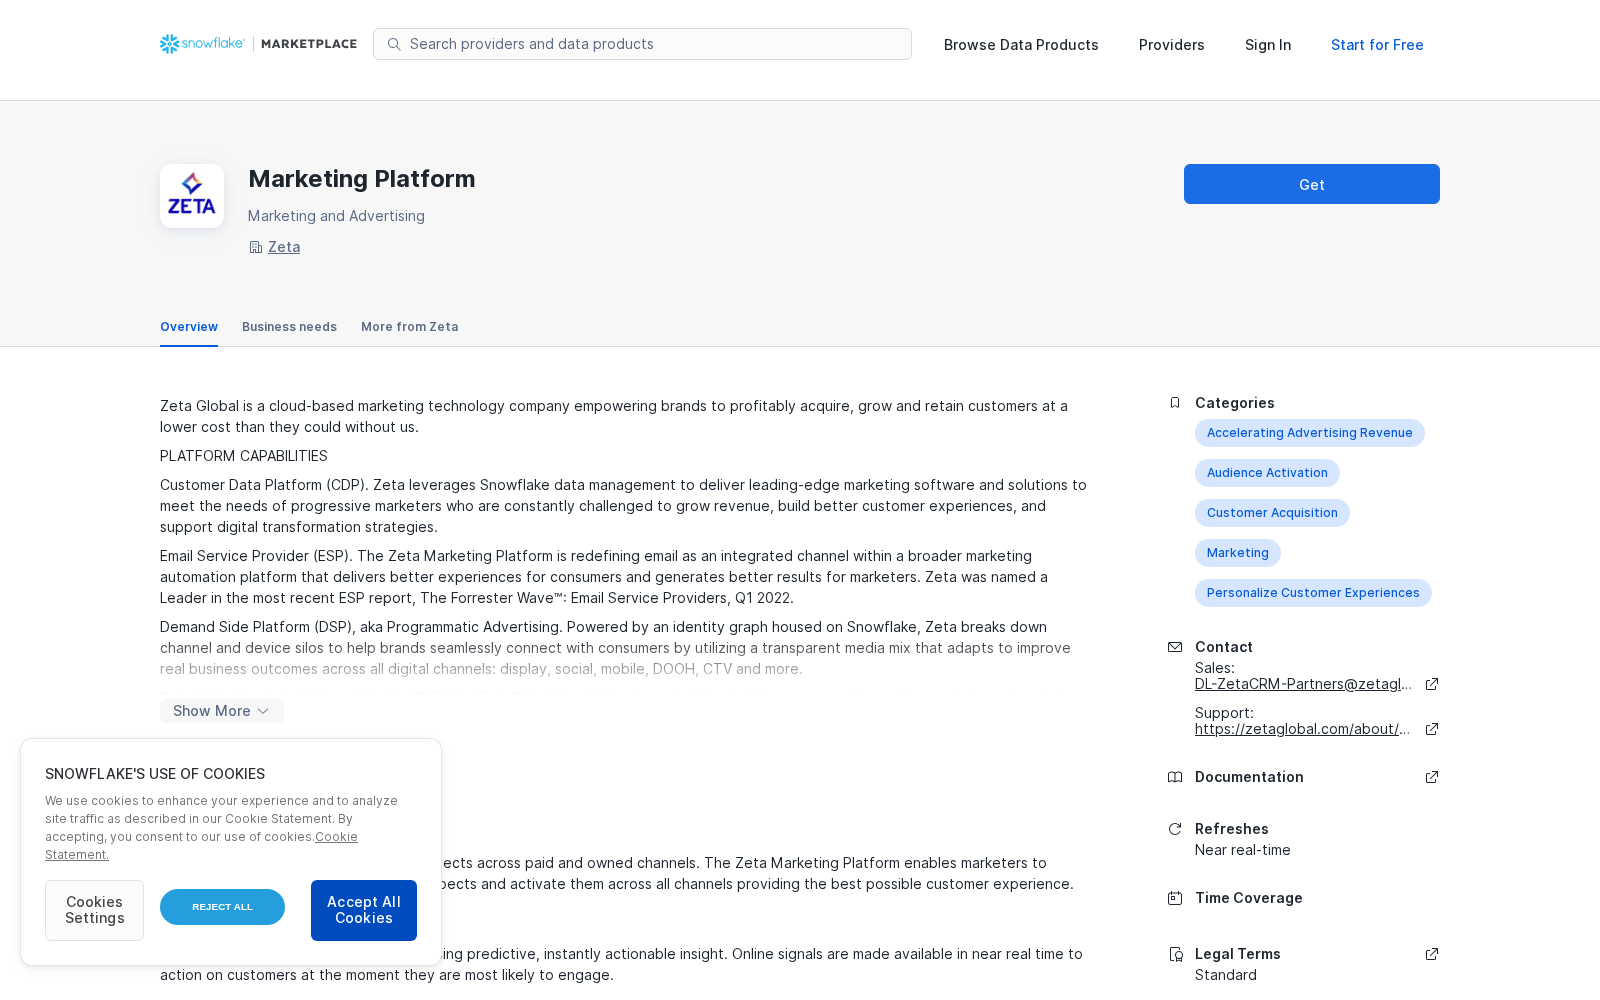Open Cookies Settings
Screen dimensions: 1600x1000
tap(94, 910)
